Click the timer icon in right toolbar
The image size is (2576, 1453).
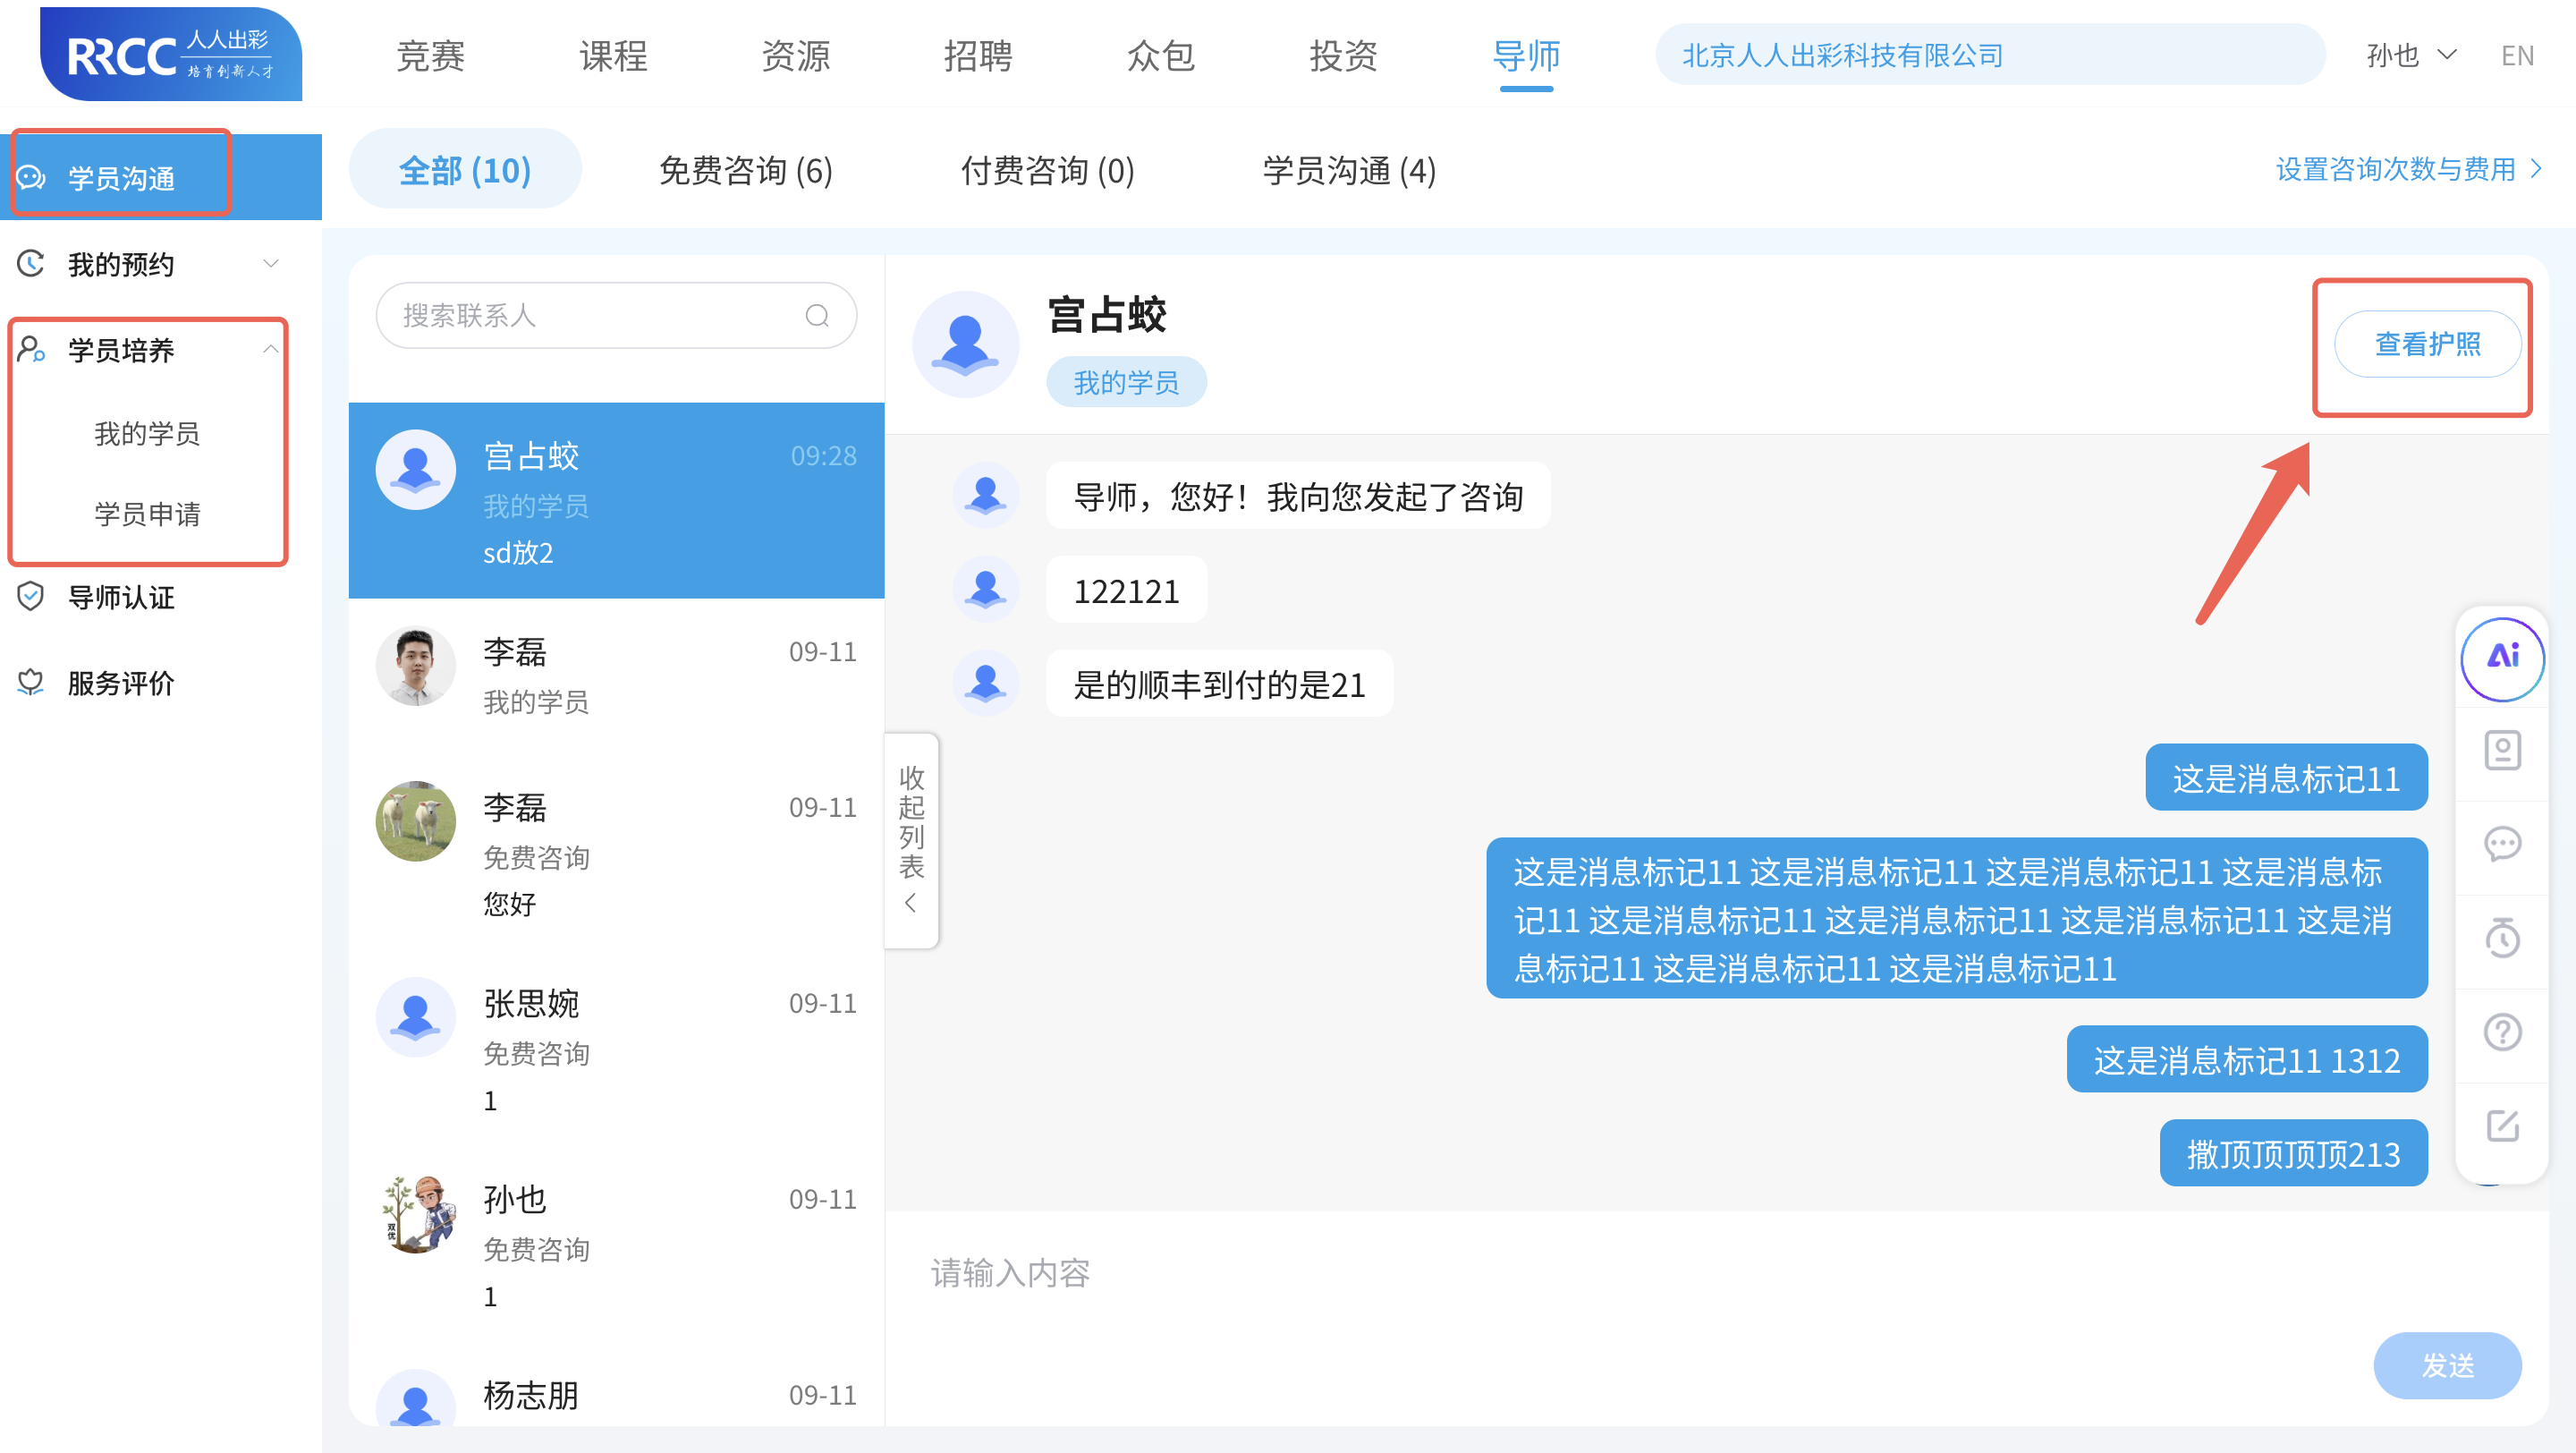(2502, 937)
